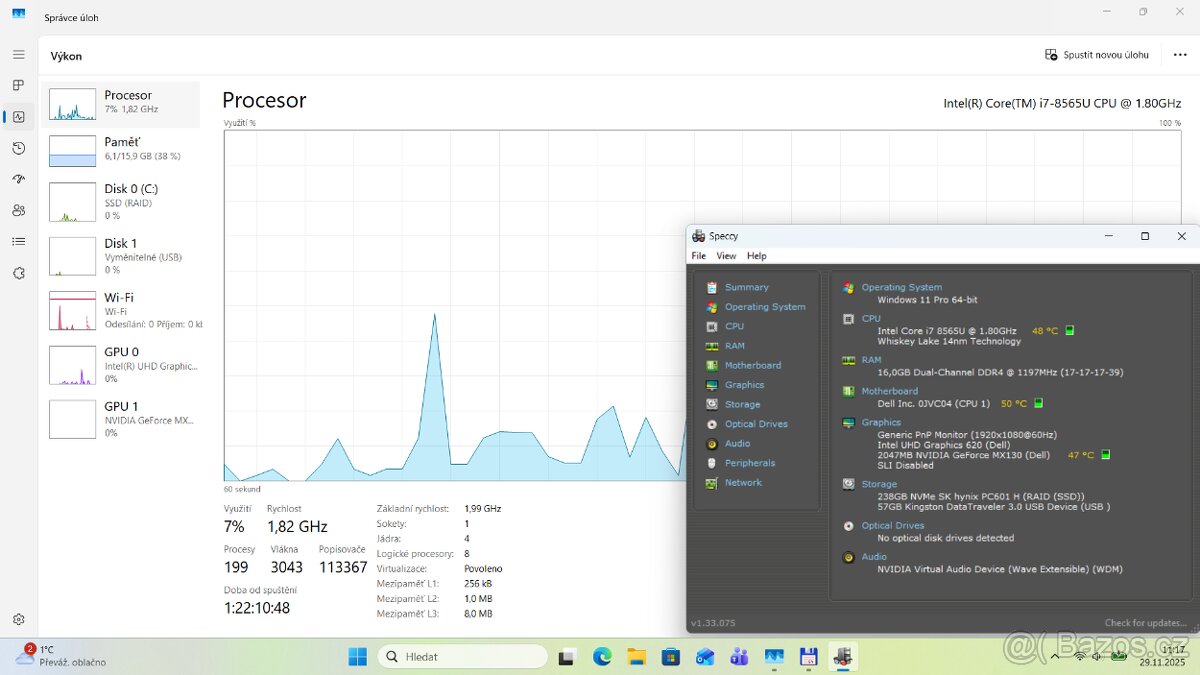Expand the Task Manager hamburger navigation menu

point(18,55)
